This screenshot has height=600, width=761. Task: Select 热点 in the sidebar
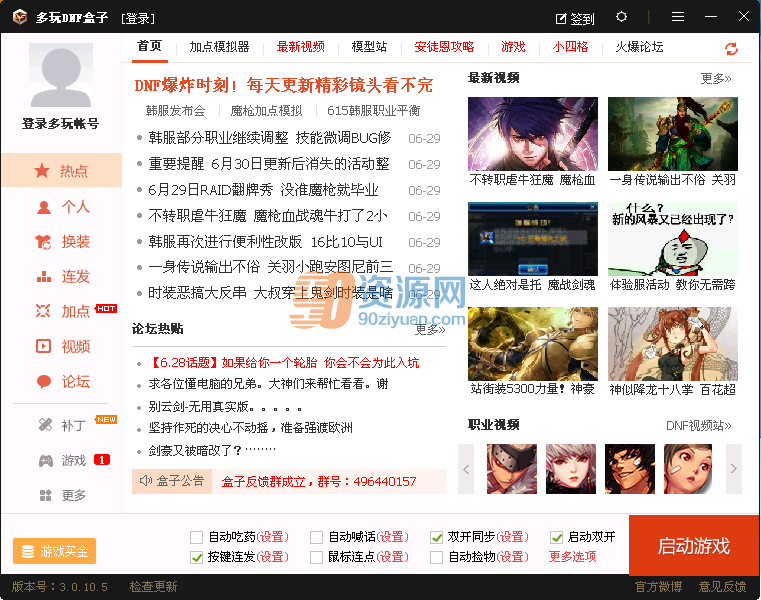(61, 170)
